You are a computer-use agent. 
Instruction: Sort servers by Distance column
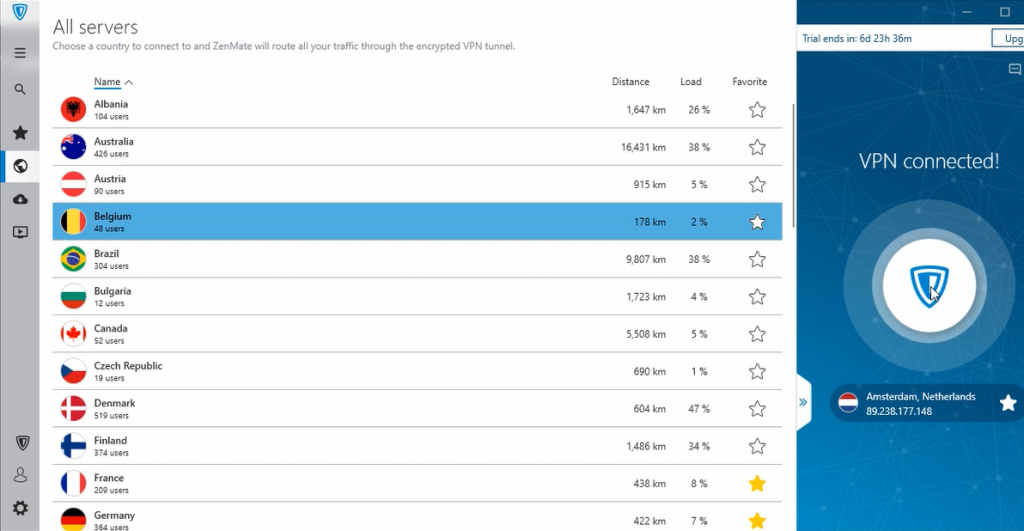click(630, 82)
